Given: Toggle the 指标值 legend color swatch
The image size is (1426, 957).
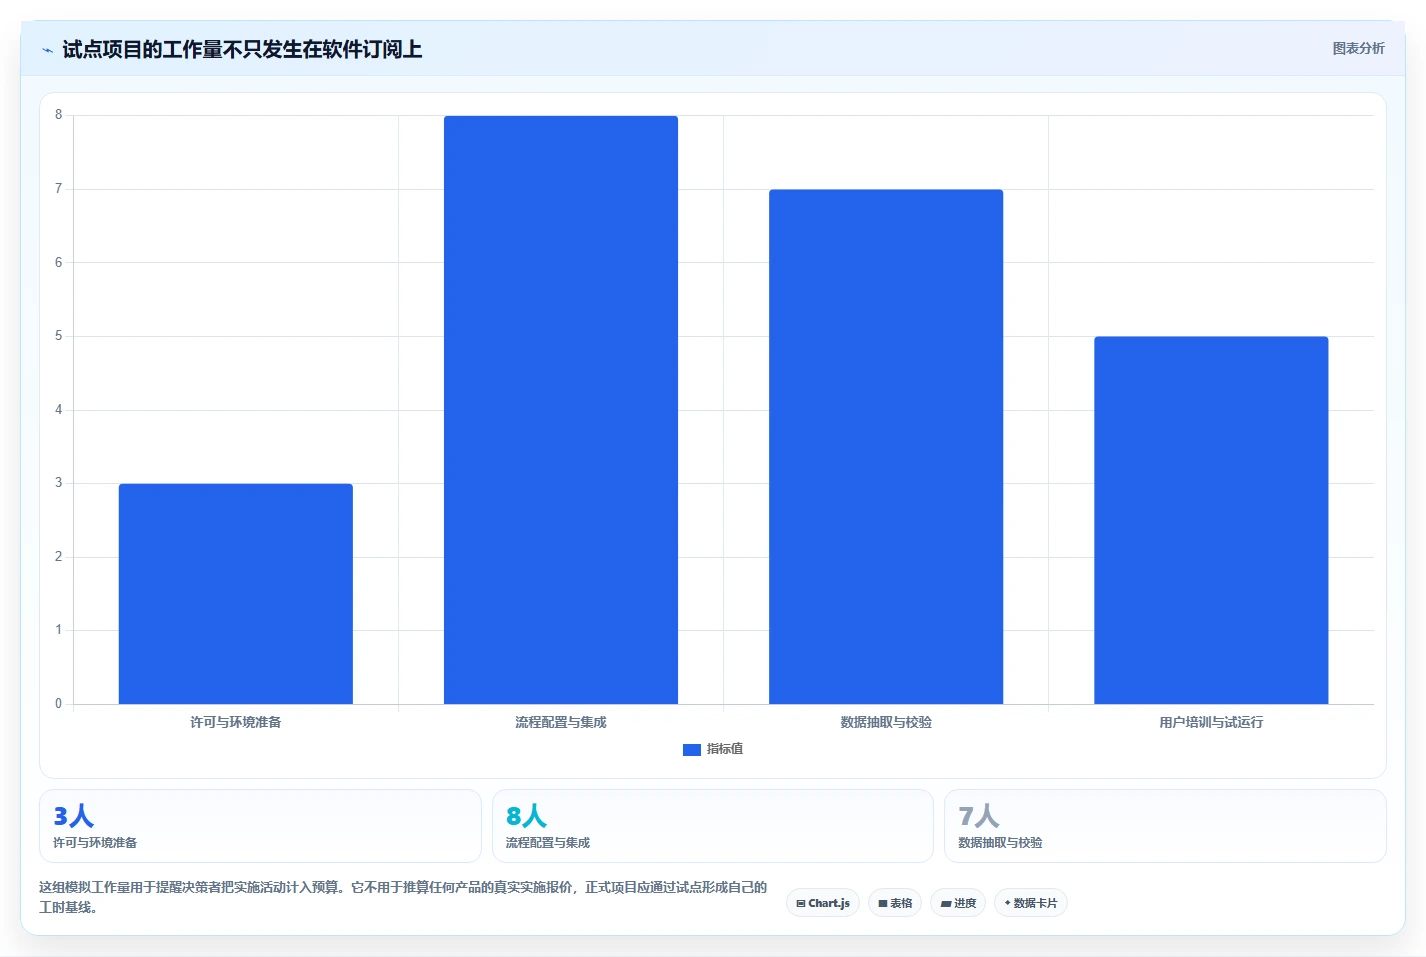Looking at the screenshot, I should 691,749.
